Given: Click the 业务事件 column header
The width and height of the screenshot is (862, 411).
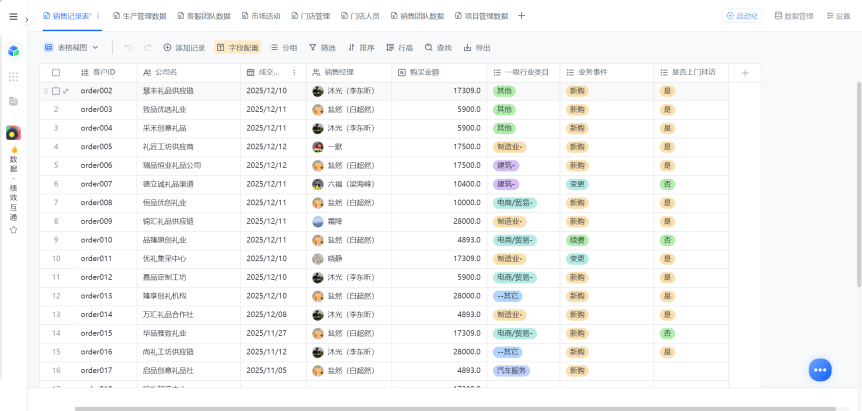Looking at the screenshot, I should [607, 73].
